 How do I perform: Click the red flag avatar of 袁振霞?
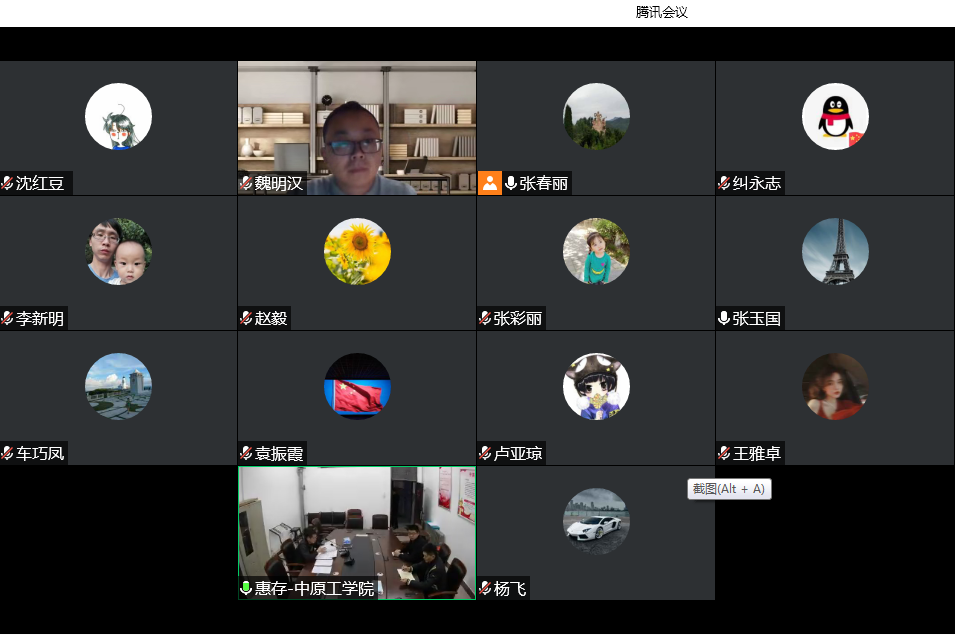click(357, 386)
